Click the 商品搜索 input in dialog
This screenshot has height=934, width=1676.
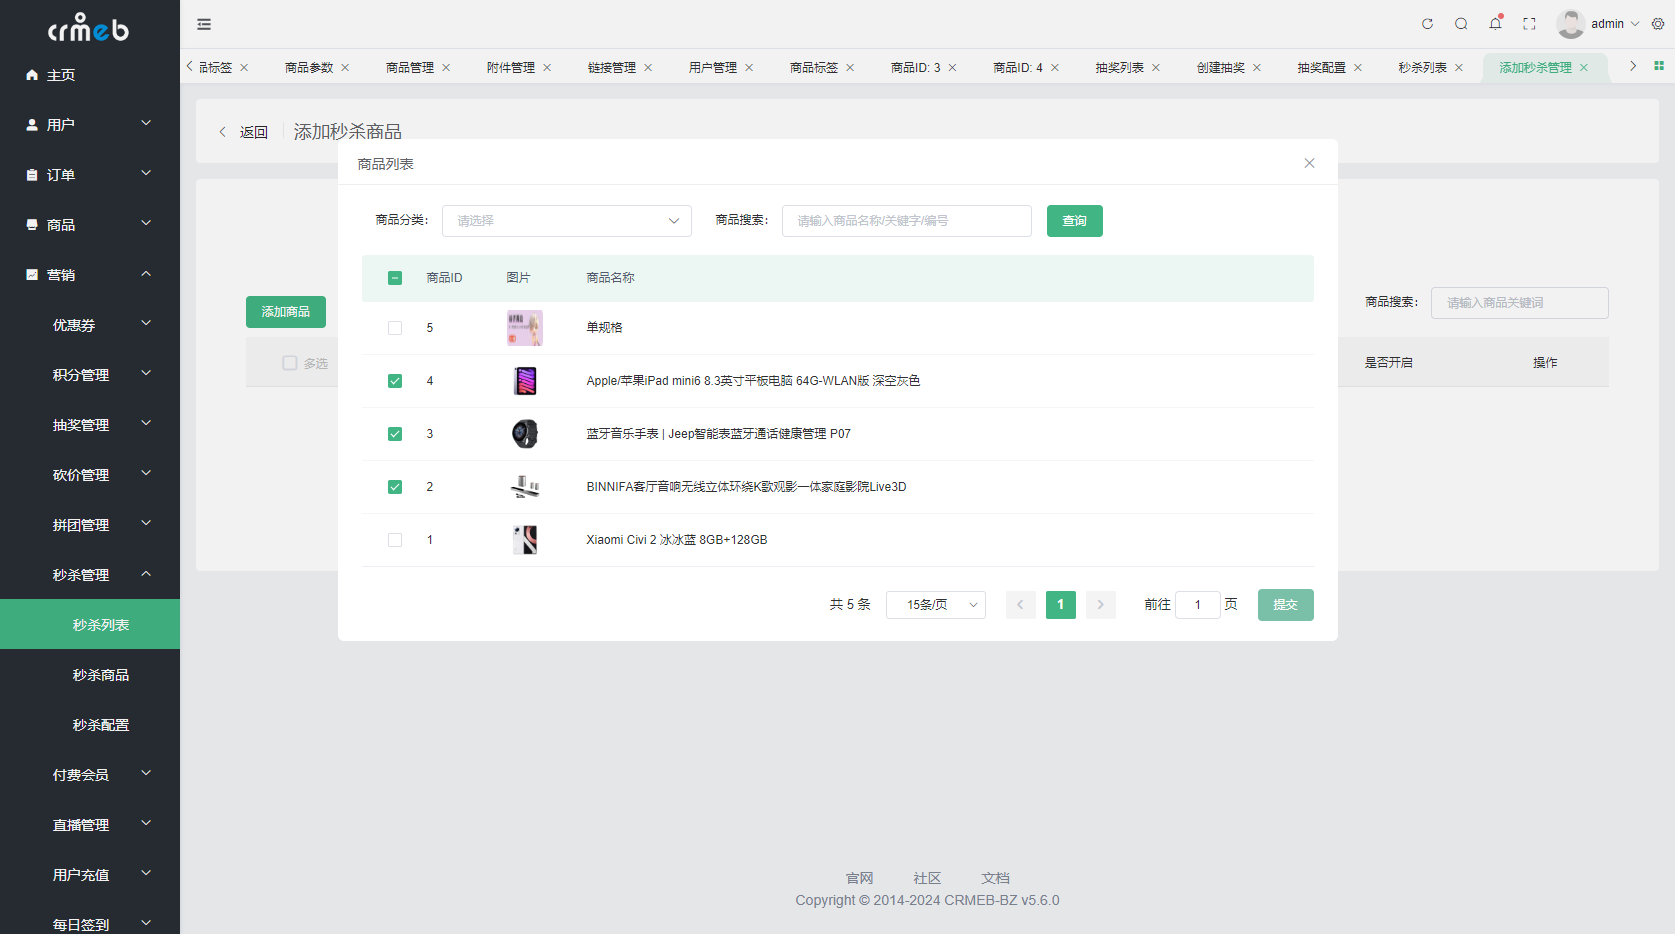tap(907, 221)
